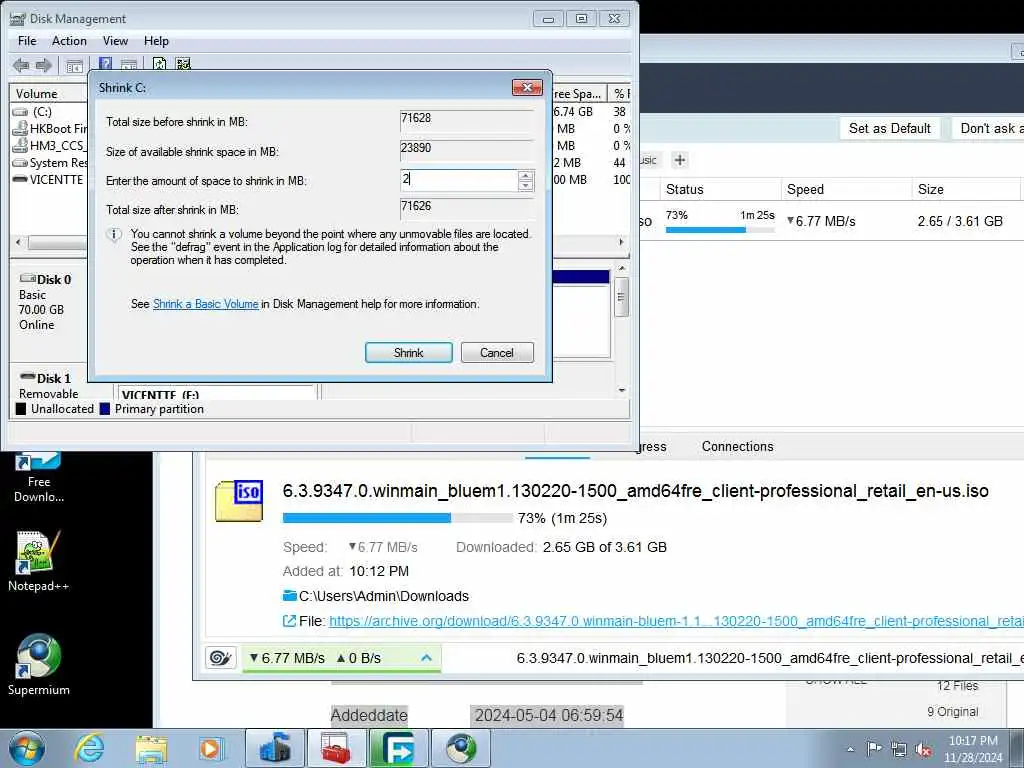
Task: Click Set as Default button in FDM
Action: 889,128
